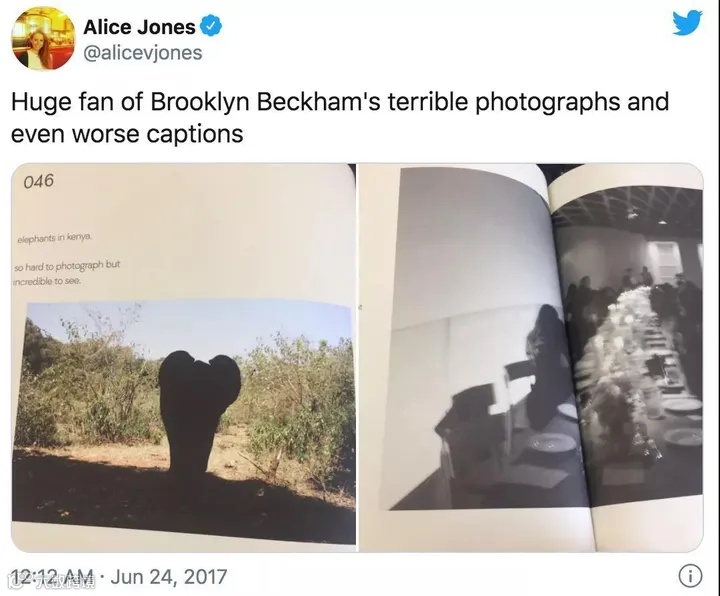Click the Alice Jones display name
720x596 pixels.
pyautogui.click(x=139, y=27)
